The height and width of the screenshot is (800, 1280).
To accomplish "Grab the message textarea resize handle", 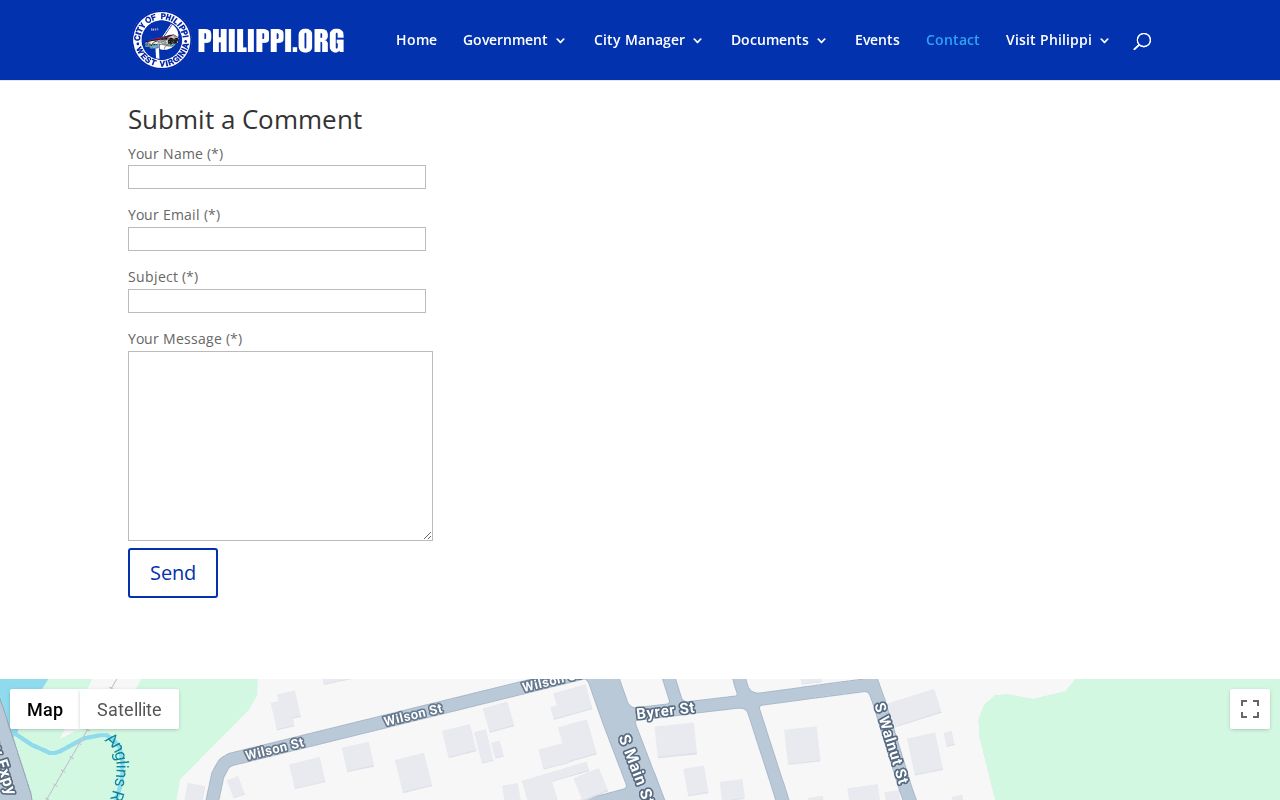I will 427,535.
